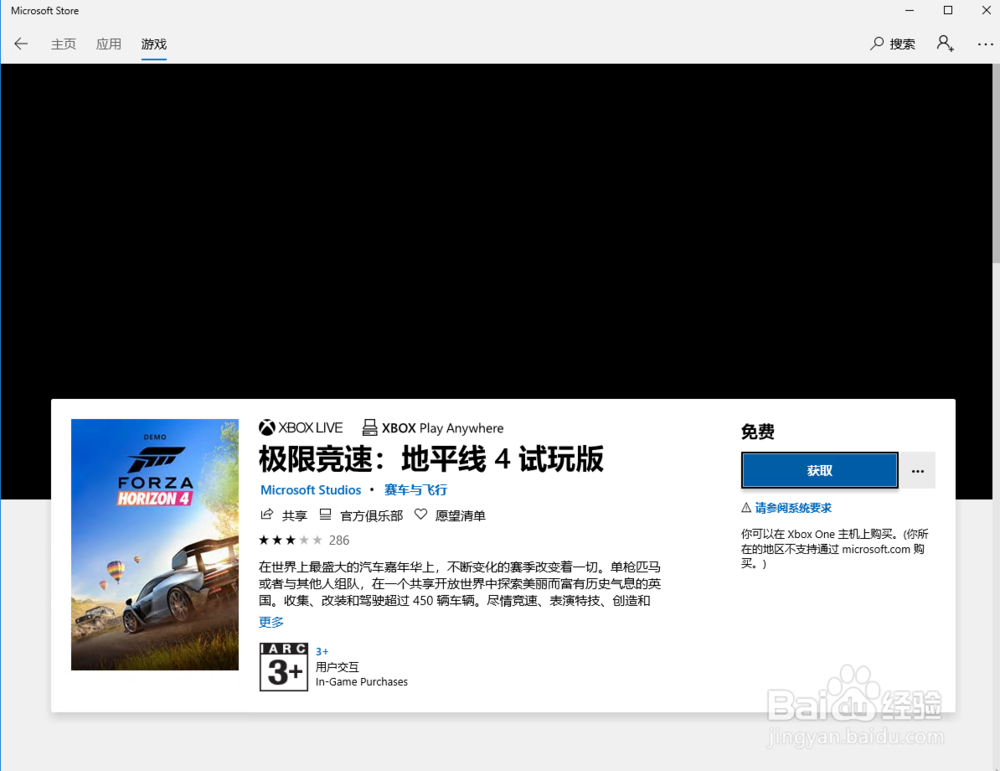Click the 获取 button to get the game
This screenshot has width=1000, height=771.
pos(819,470)
